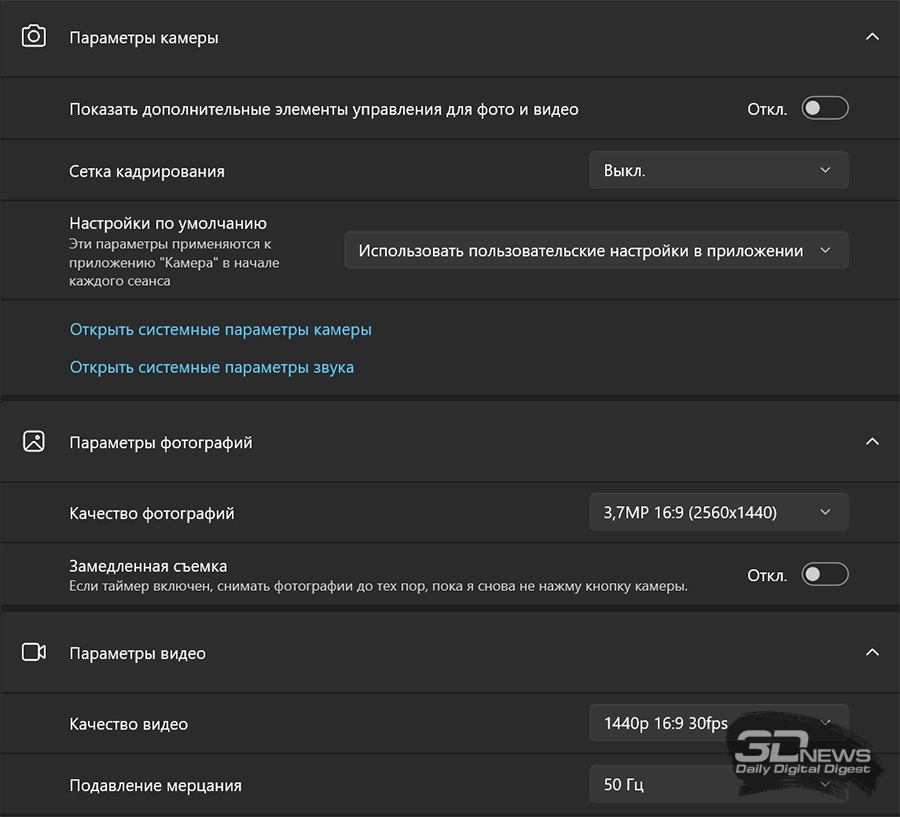Viewport: 900px width, 817px height.
Task: Open the Настройки по умолчанию dropdown
Action: coord(596,251)
